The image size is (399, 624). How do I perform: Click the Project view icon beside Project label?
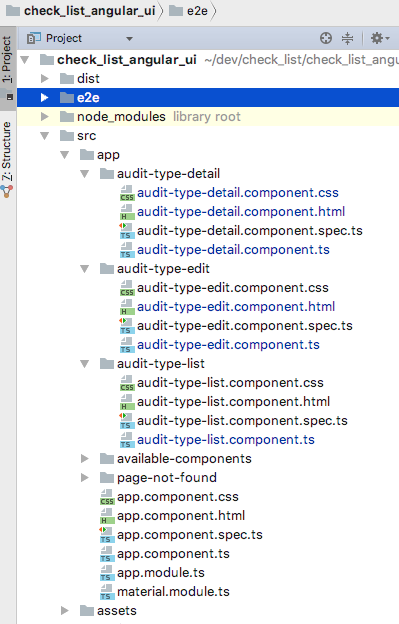(34, 38)
